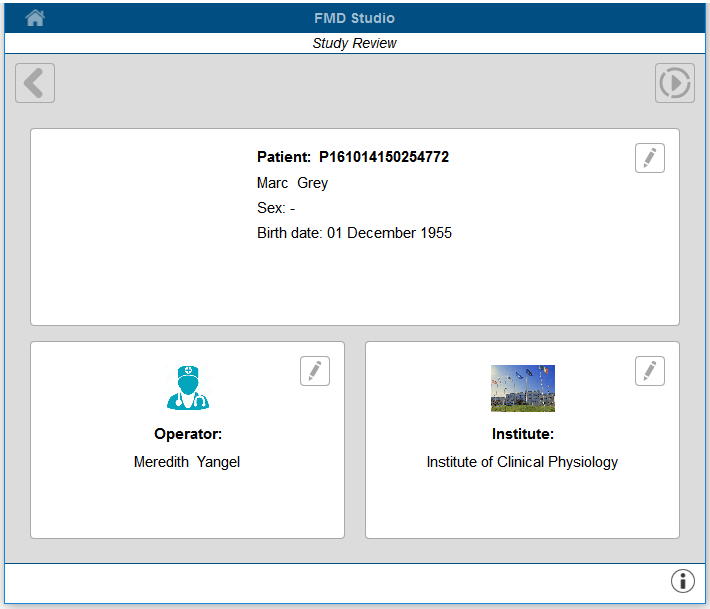Click the patient name Marc Grey

[x=293, y=183]
